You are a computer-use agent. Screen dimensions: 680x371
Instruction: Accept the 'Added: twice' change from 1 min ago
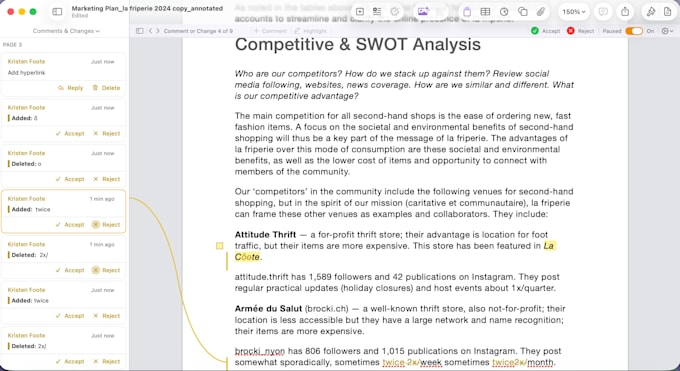click(x=70, y=224)
